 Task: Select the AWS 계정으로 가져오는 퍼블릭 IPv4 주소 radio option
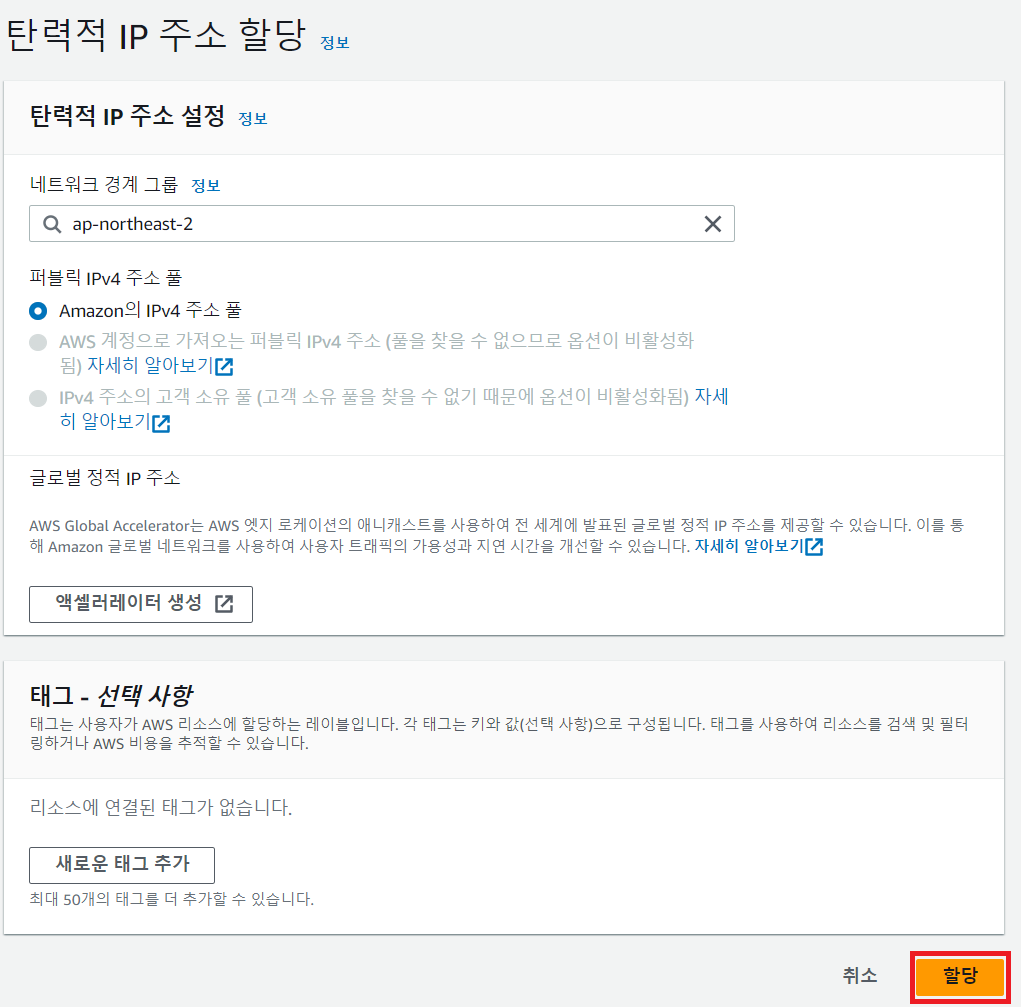pos(38,342)
